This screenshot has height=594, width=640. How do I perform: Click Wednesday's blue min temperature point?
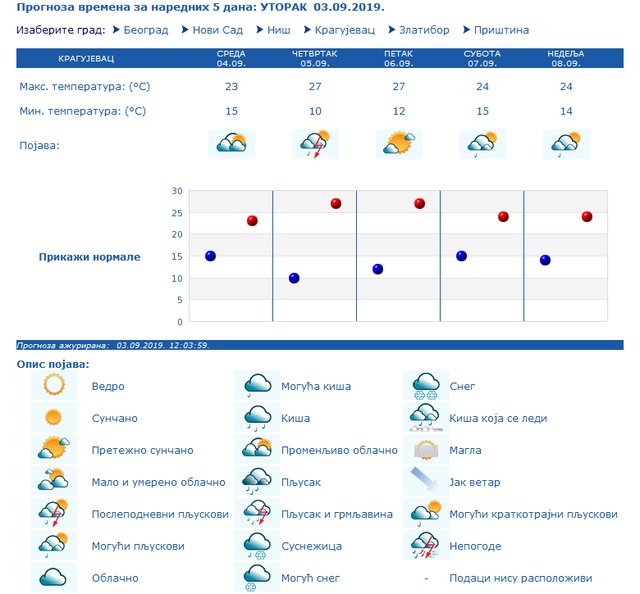tap(210, 256)
